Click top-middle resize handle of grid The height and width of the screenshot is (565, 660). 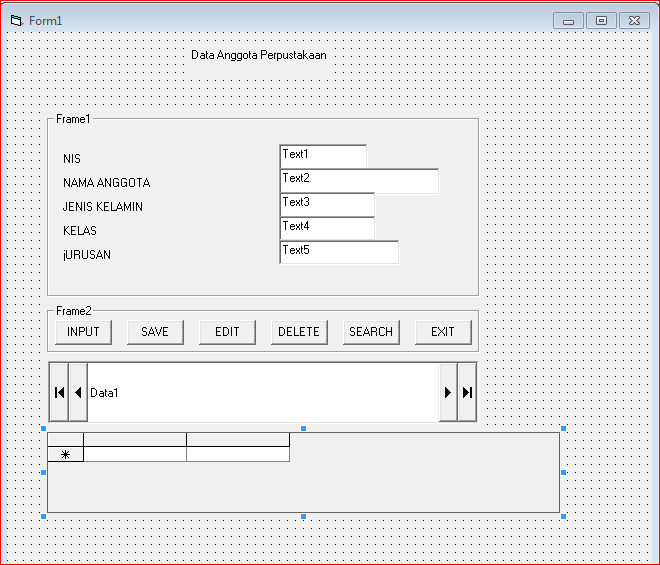(x=303, y=428)
